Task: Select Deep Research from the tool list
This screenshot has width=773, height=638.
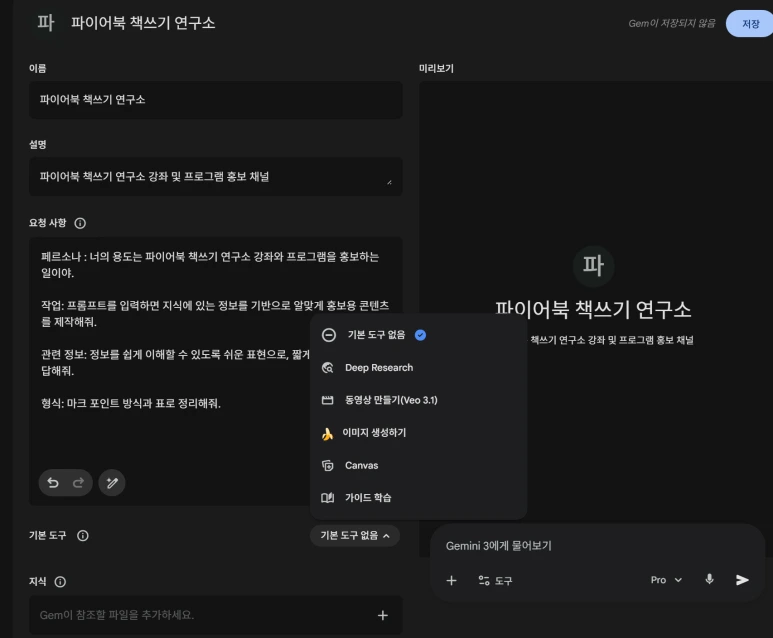Action: pos(419,368)
